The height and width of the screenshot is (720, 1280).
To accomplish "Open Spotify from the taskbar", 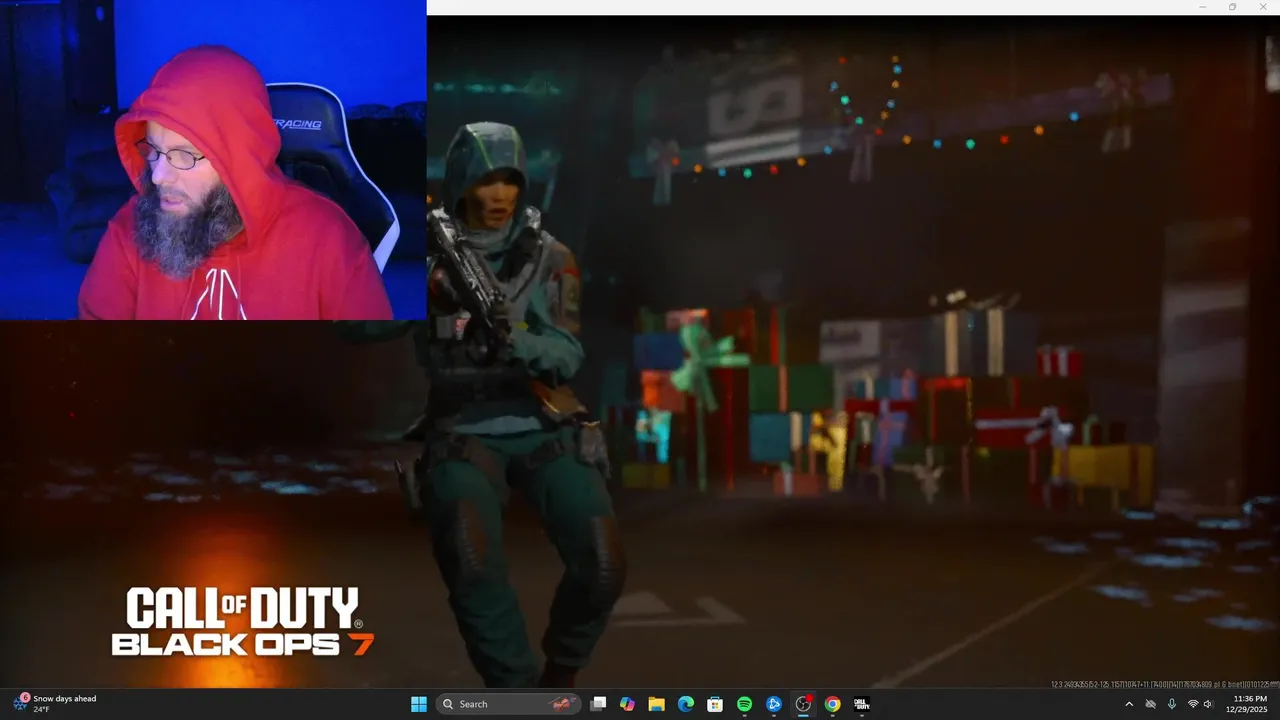I will coord(744,704).
